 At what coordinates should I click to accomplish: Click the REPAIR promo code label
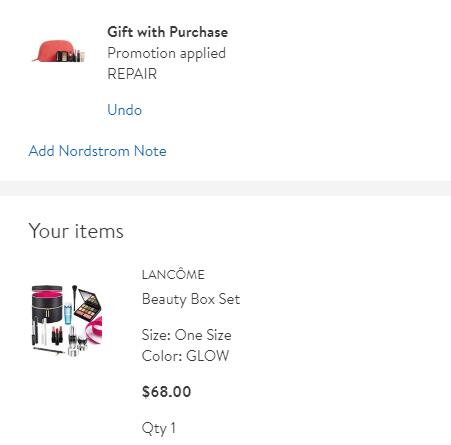tap(132, 74)
